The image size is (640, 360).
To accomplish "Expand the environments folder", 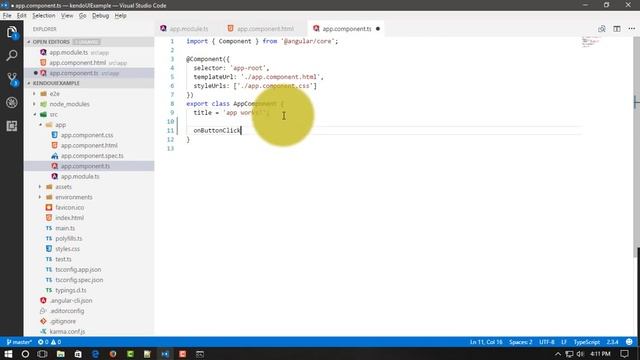I will point(40,197).
